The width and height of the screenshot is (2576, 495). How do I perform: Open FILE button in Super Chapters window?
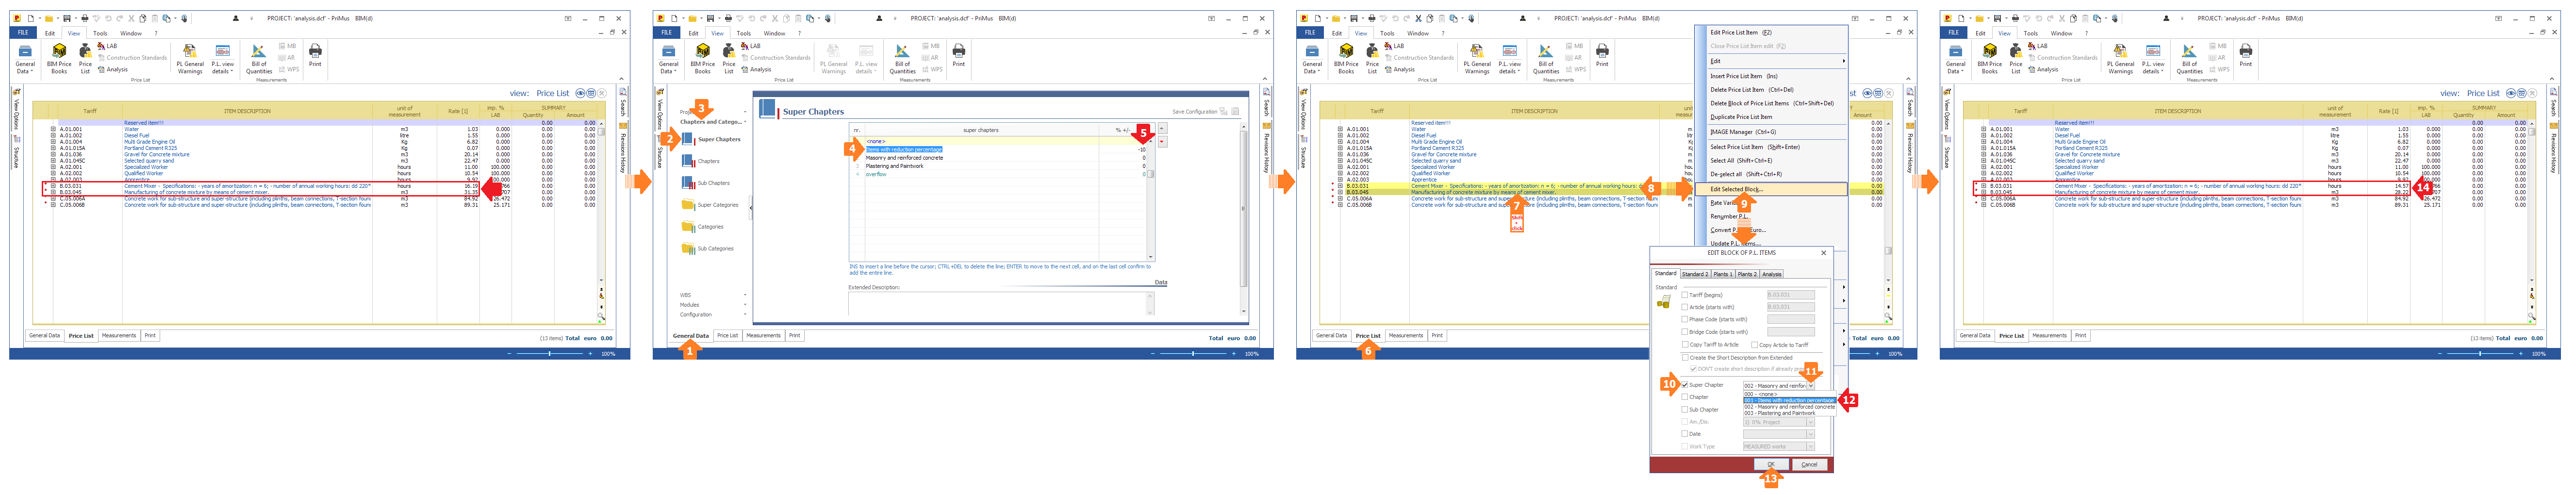[x=666, y=33]
